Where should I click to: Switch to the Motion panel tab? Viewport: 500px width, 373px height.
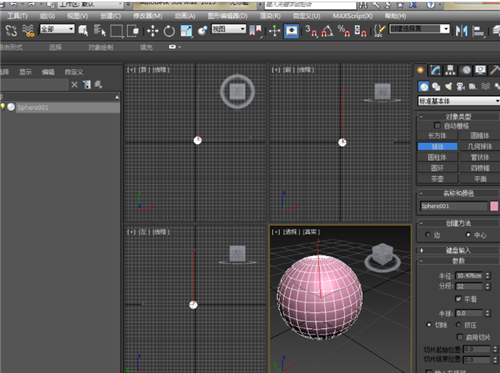coord(466,70)
